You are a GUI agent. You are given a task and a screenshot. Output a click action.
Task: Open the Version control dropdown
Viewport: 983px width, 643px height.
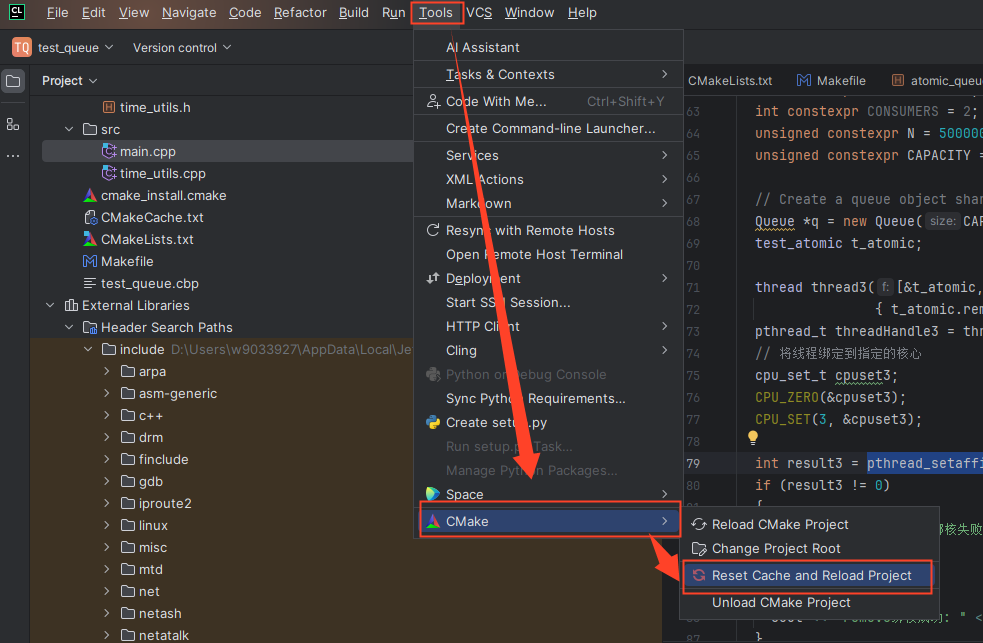pos(182,48)
